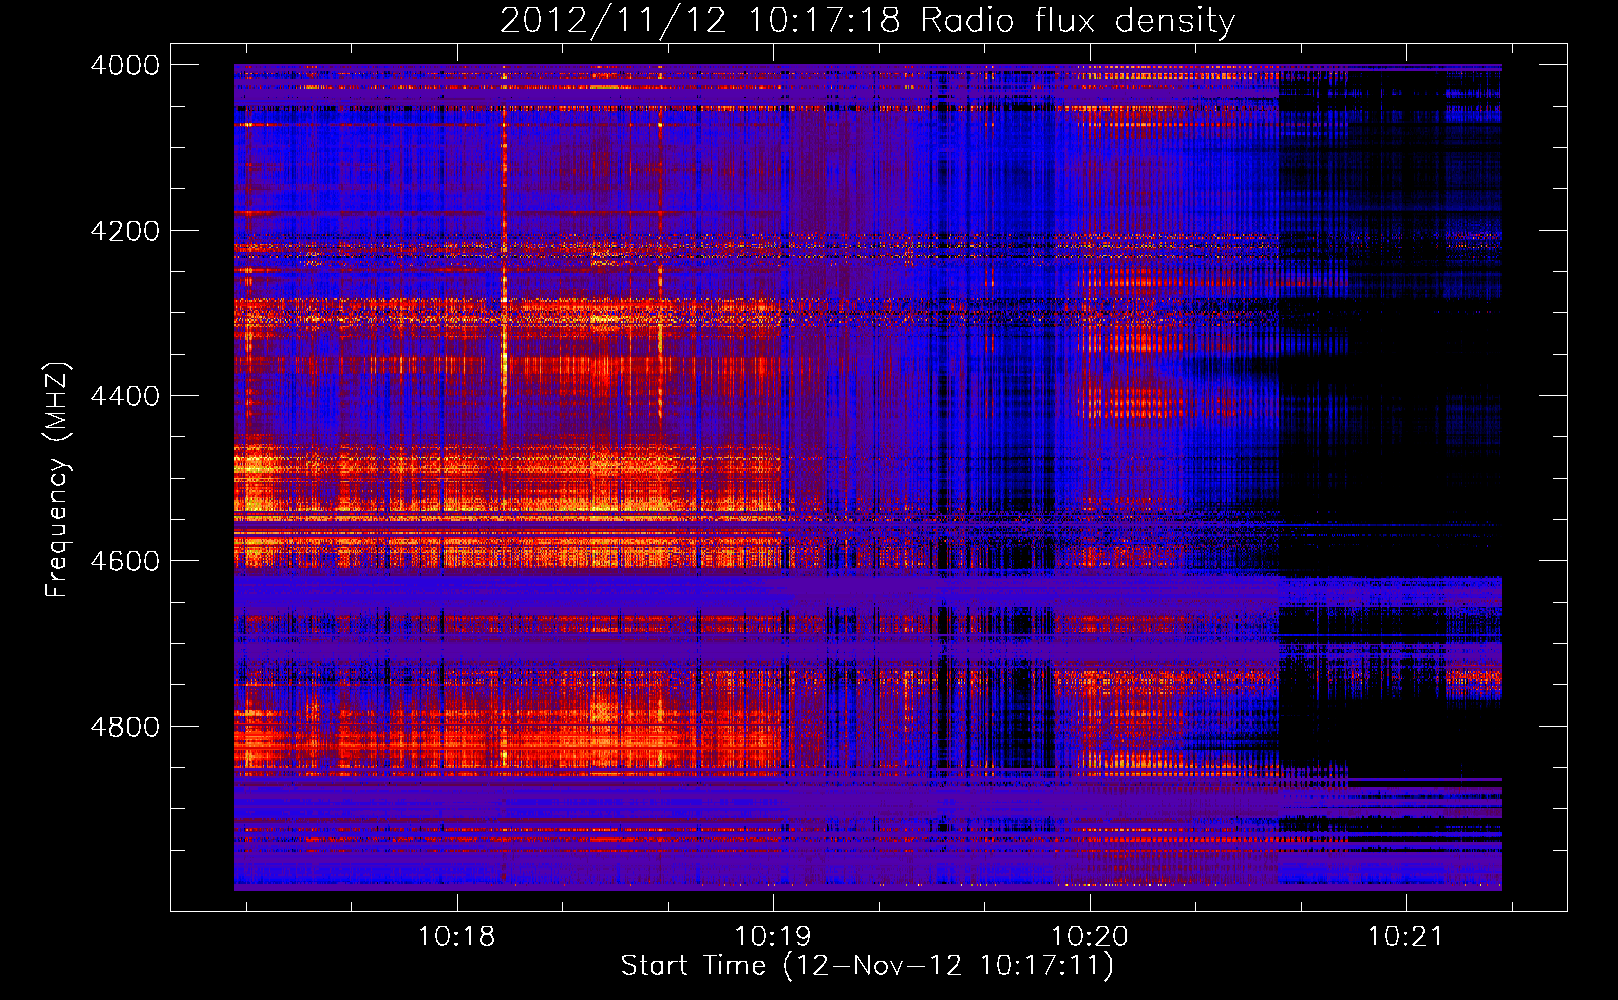Click the 10:21 time axis label
This screenshot has width=1618, height=1000.
[1406, 937]
